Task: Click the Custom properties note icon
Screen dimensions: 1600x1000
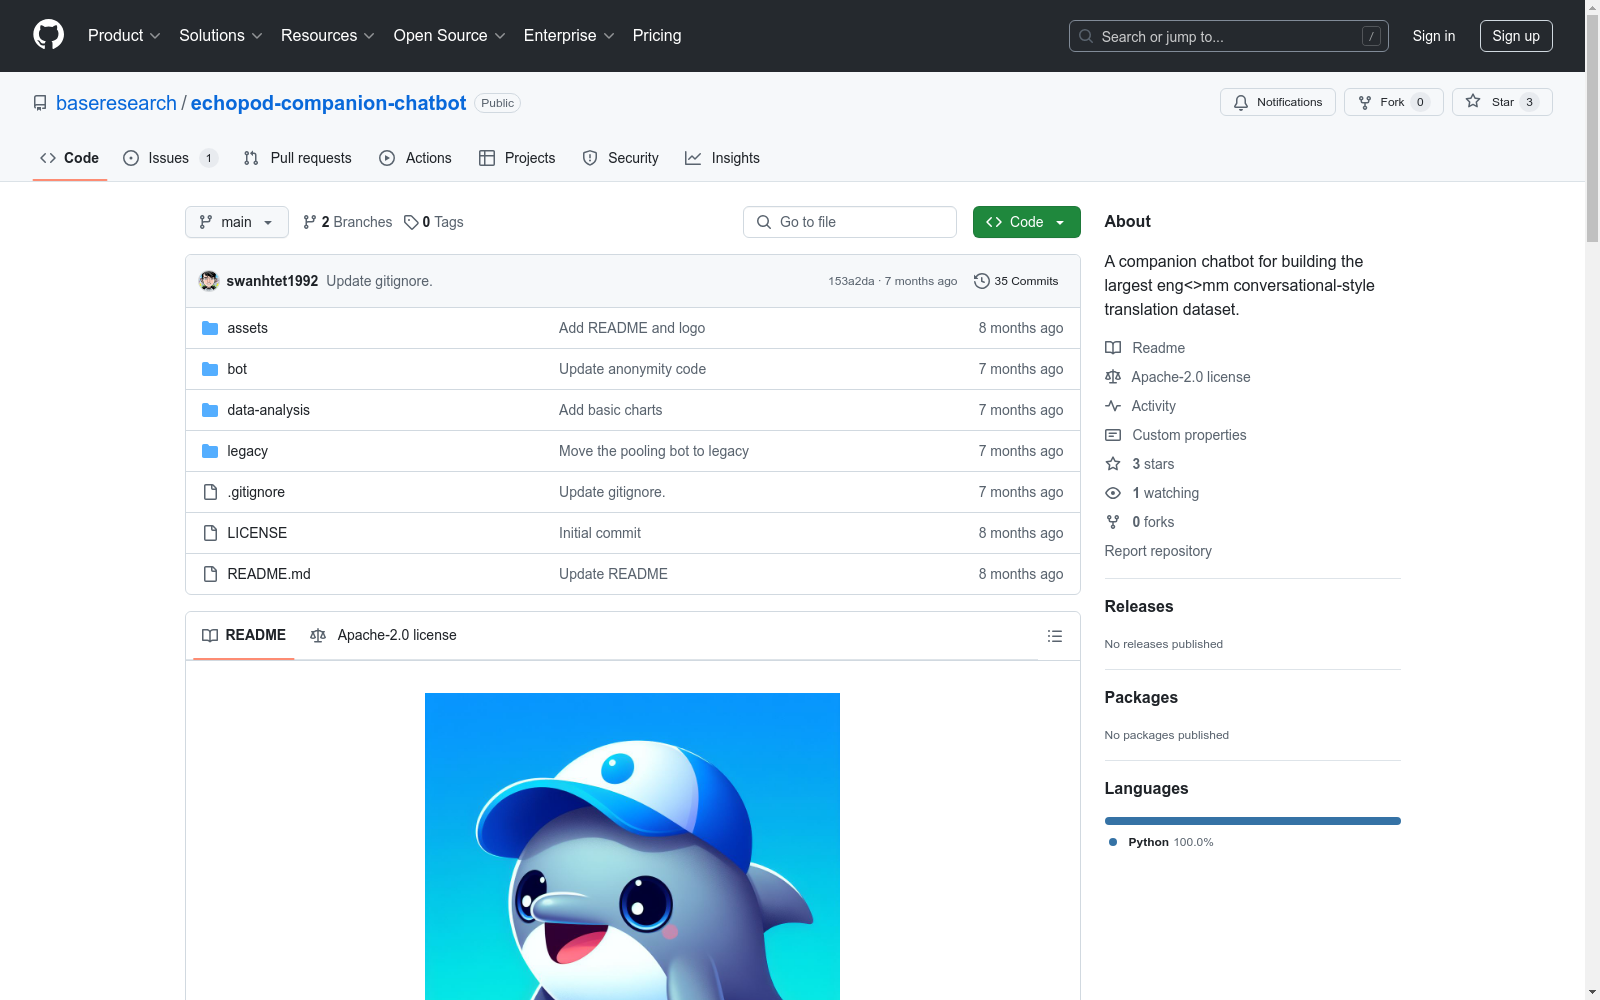Action: (x=1113, y=435)
